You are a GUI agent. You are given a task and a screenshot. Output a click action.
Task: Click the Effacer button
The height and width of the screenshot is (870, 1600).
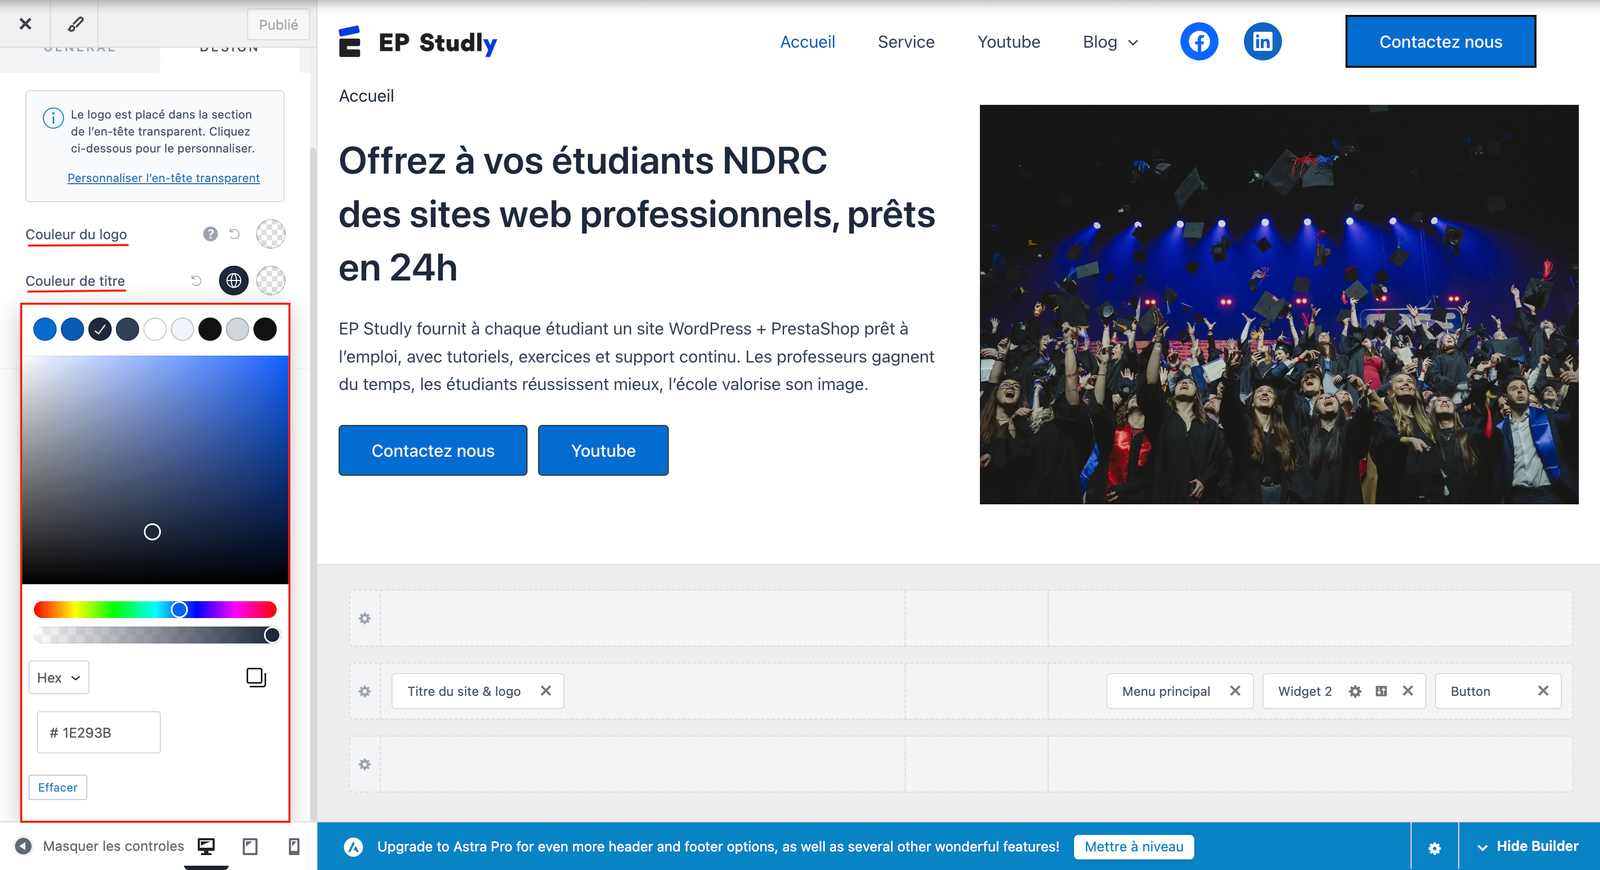(x=58, y=788)
